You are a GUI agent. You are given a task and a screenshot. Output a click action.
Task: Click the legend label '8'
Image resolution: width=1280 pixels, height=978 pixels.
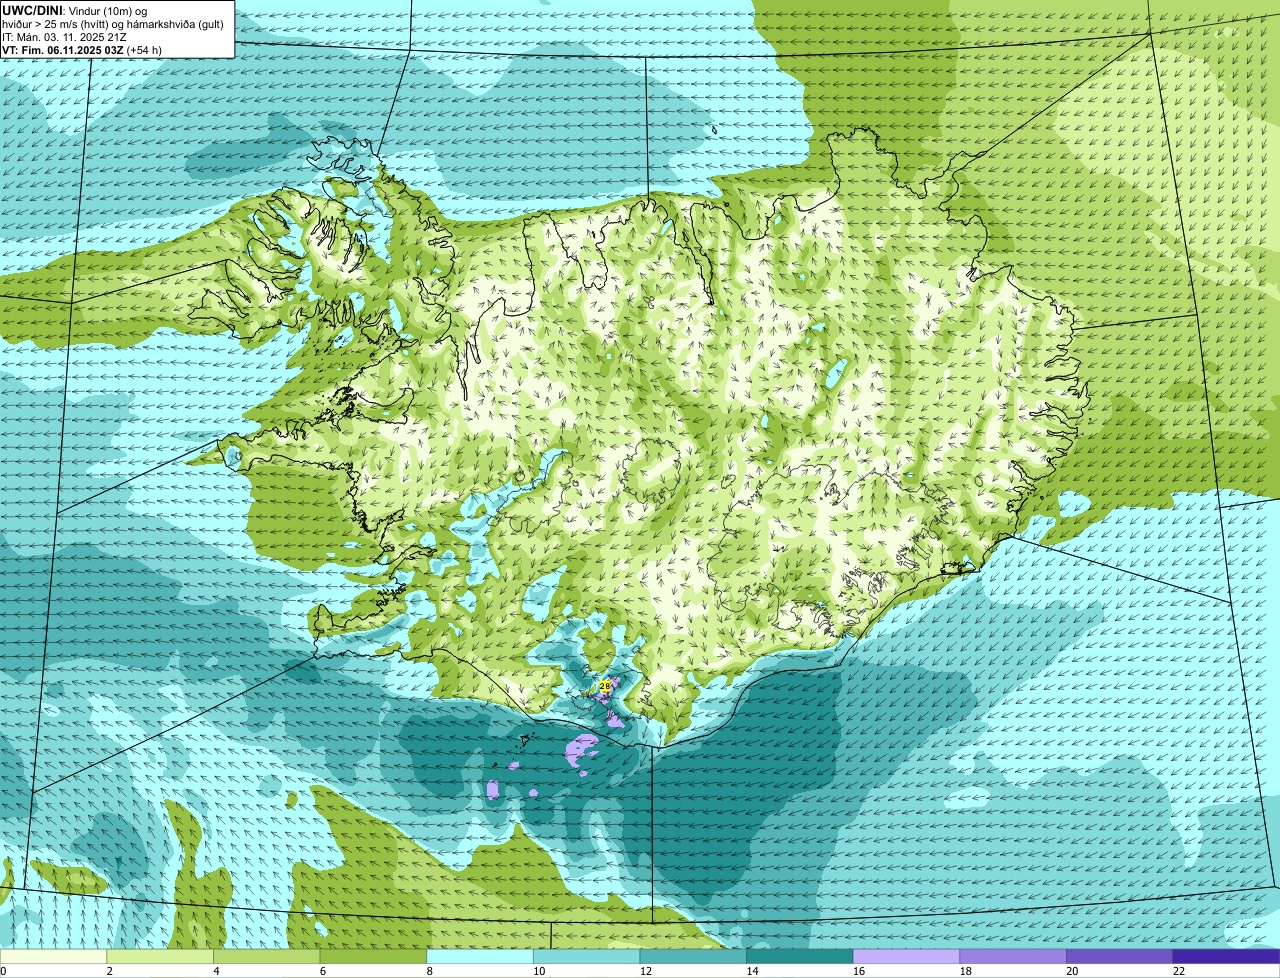click(x=429, y=971)
